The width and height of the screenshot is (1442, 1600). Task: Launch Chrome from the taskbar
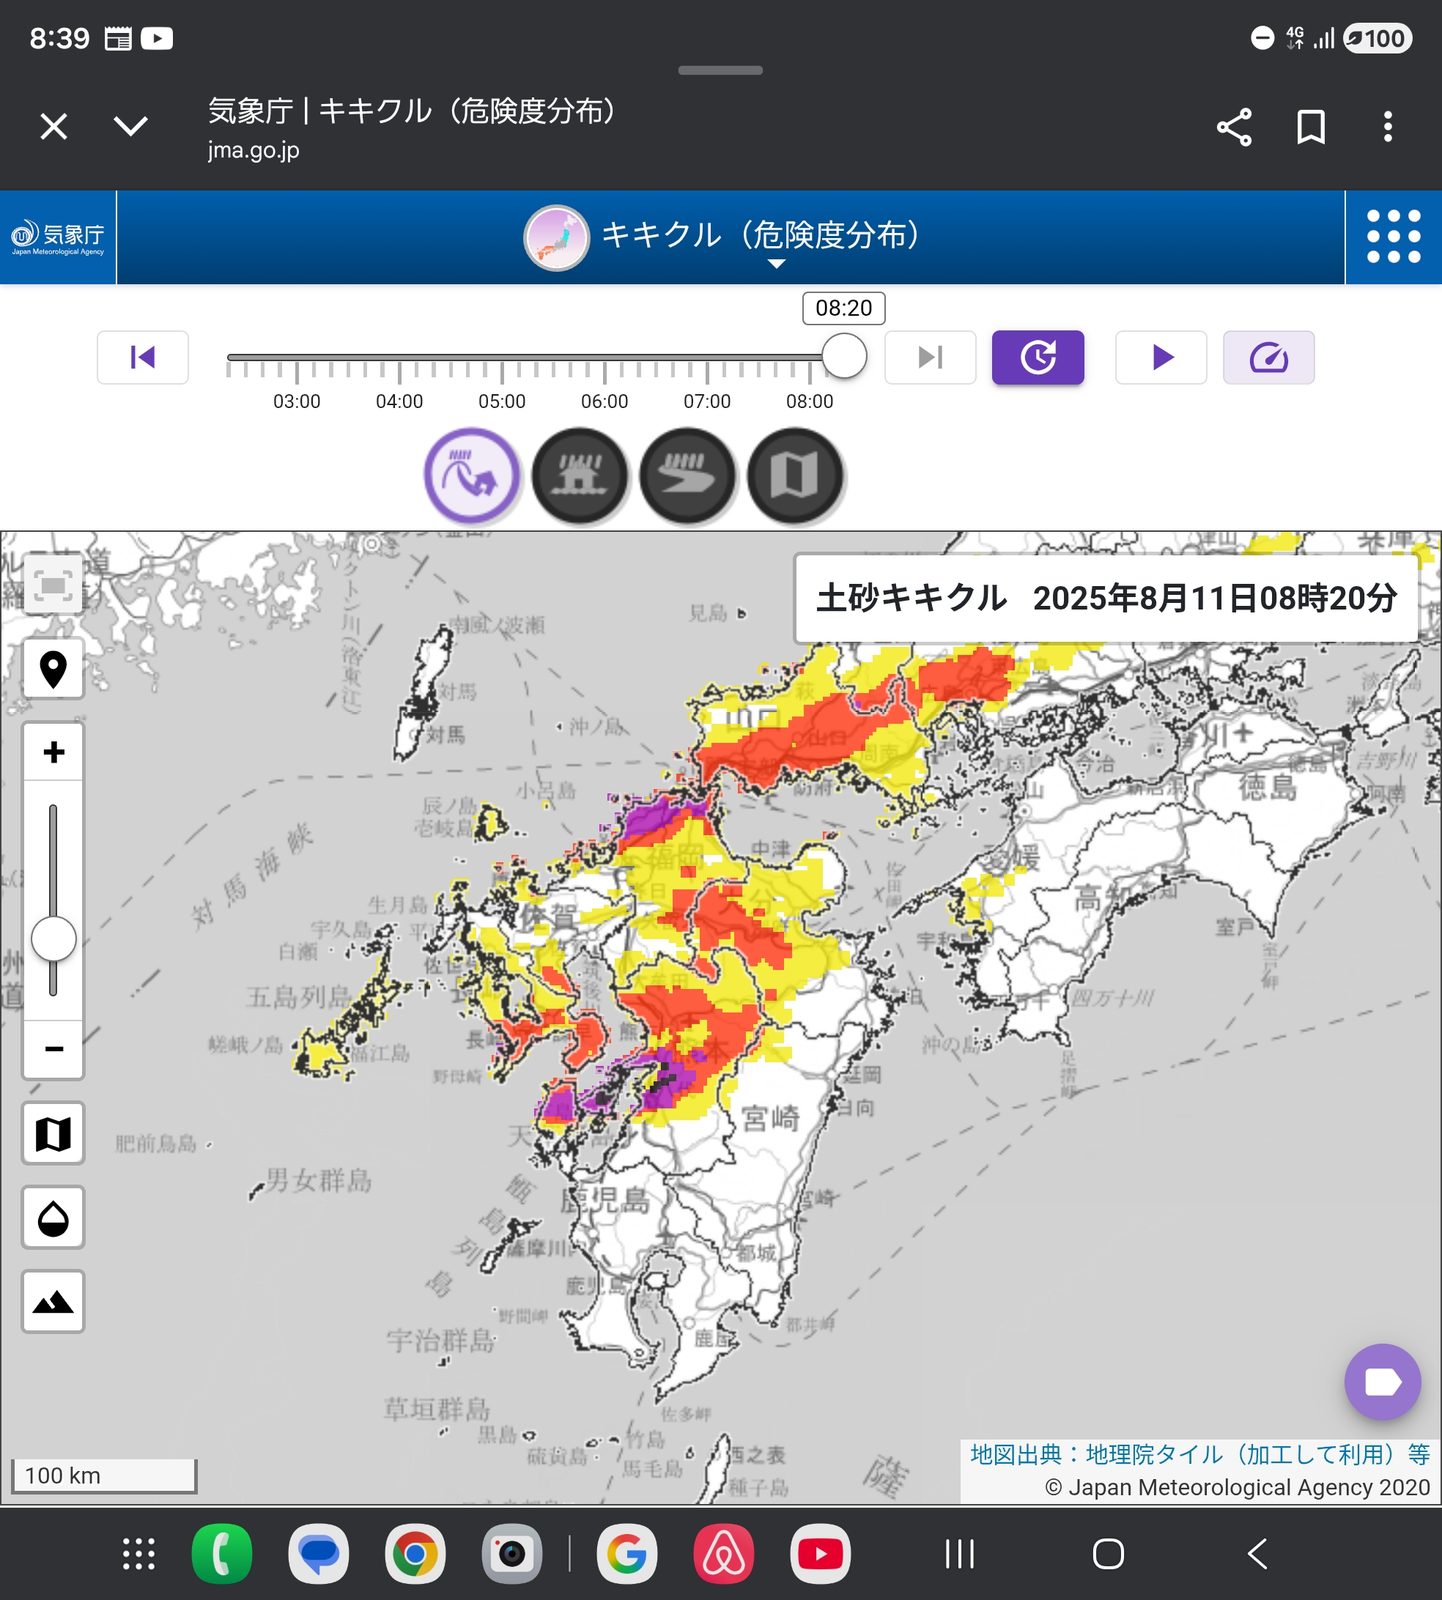click(x=415, y=1554)
